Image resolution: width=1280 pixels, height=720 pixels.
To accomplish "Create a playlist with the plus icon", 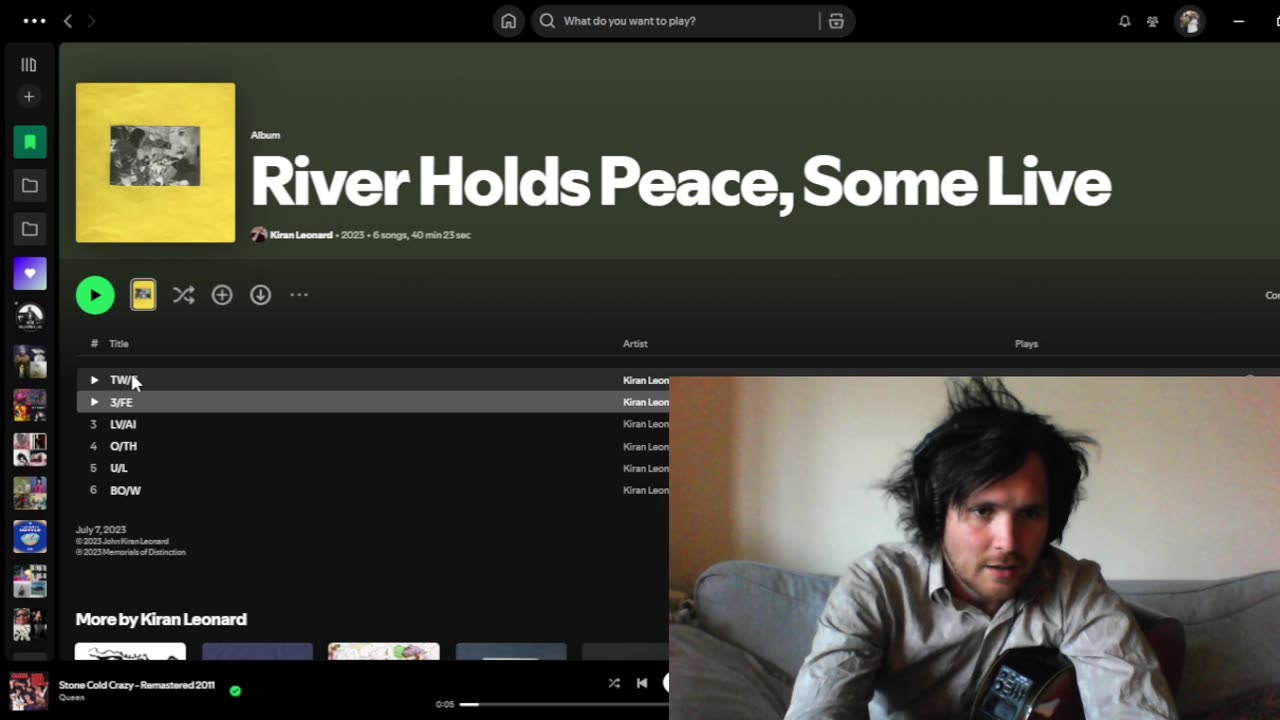I will point(29,97).
